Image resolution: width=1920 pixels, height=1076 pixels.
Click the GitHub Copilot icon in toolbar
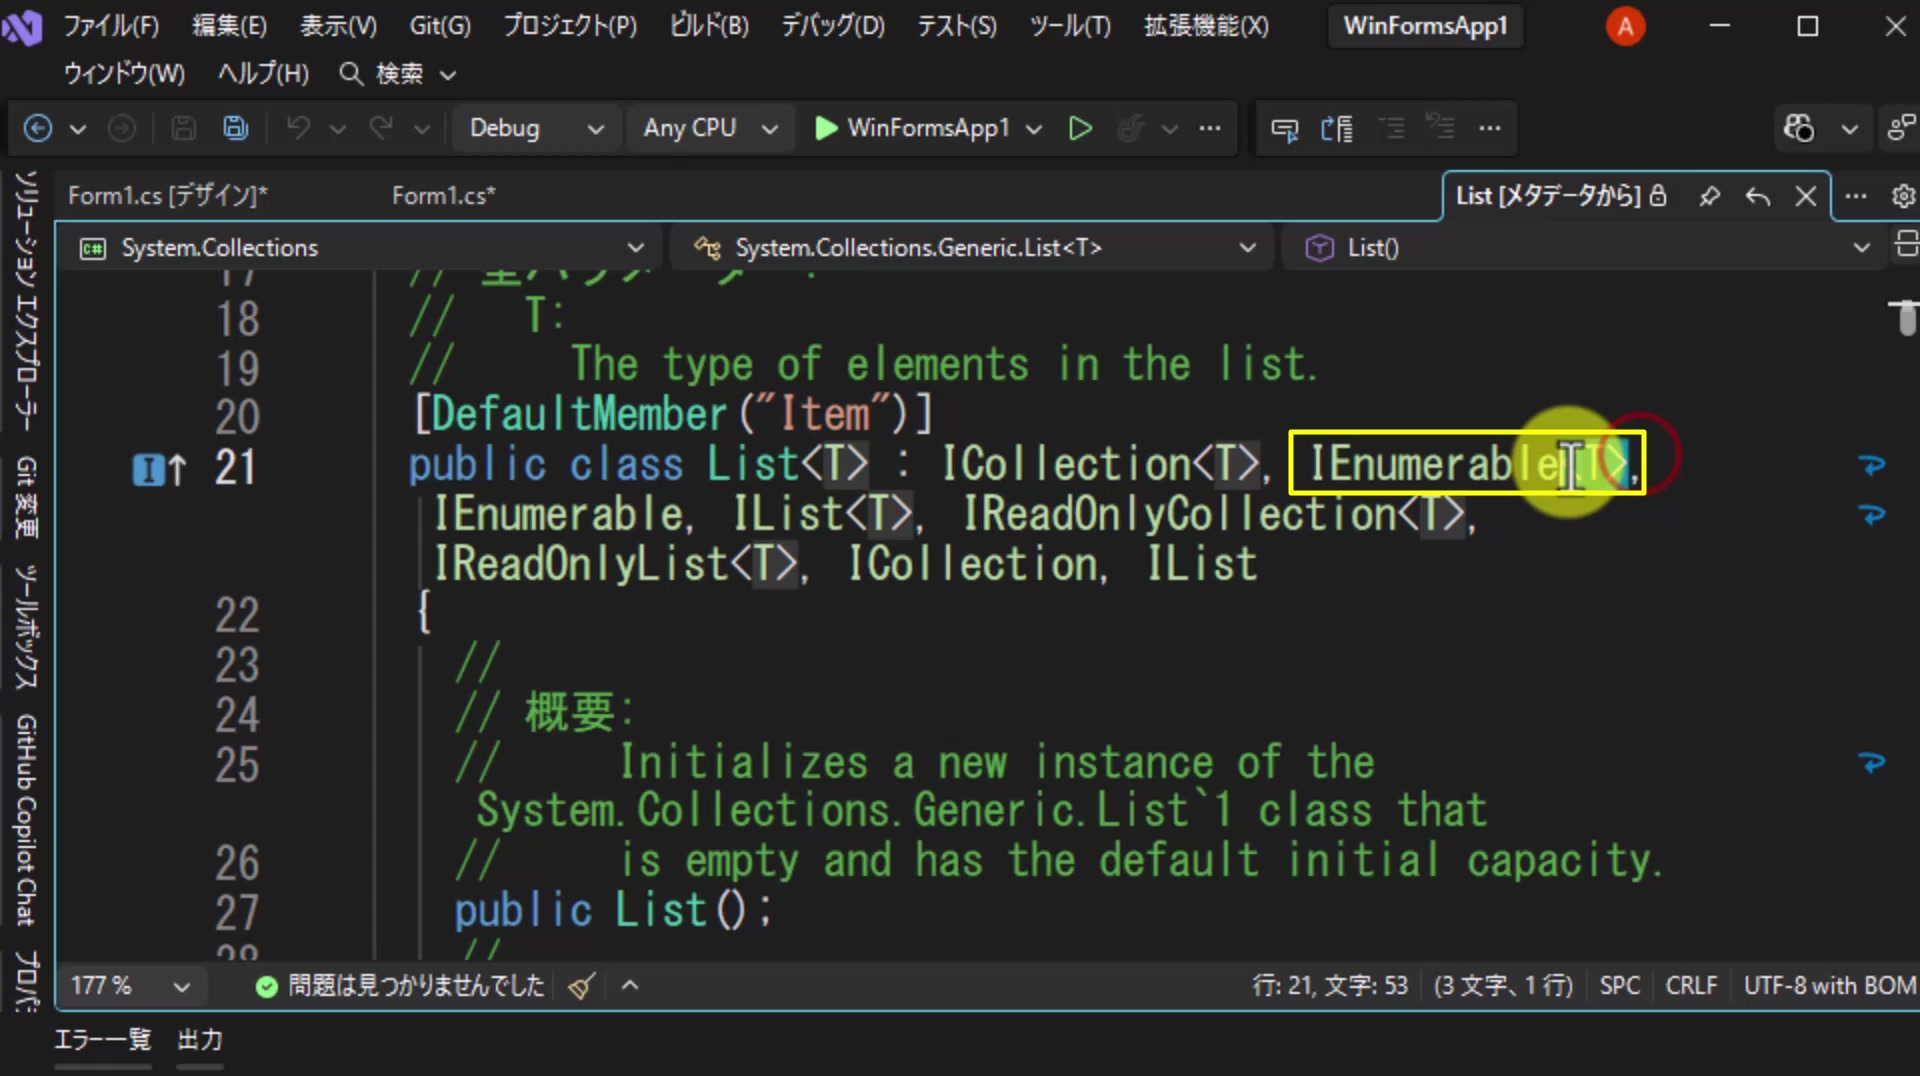click(x=1799, y=128)
